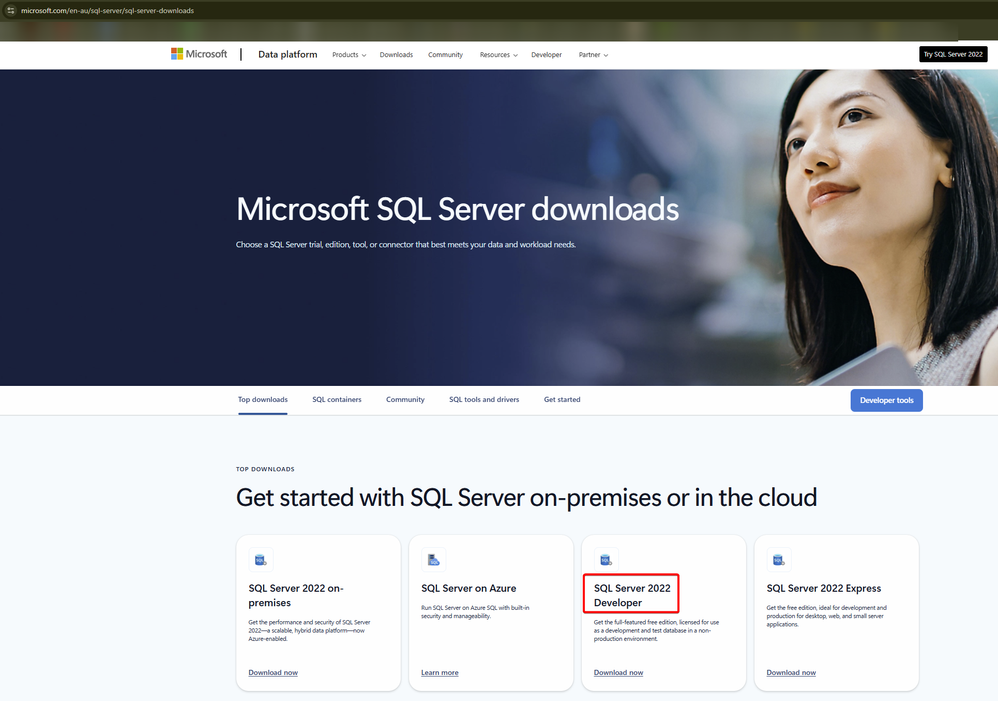Select the Top downloads tab
Image resolution: width=998 pixels, height=701 pixels.
263,400
